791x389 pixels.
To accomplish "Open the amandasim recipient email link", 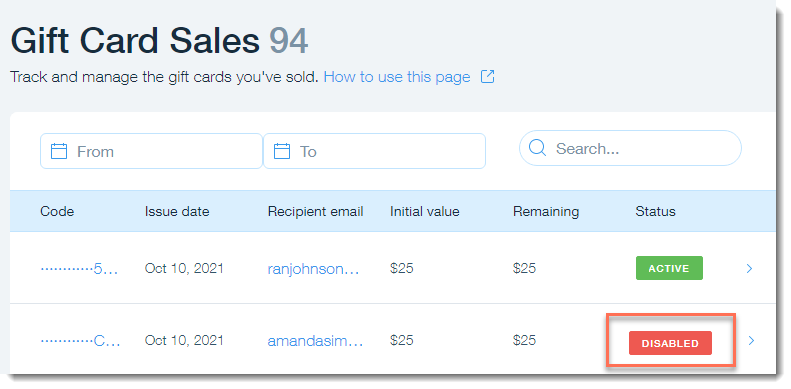I will point(315,341).
